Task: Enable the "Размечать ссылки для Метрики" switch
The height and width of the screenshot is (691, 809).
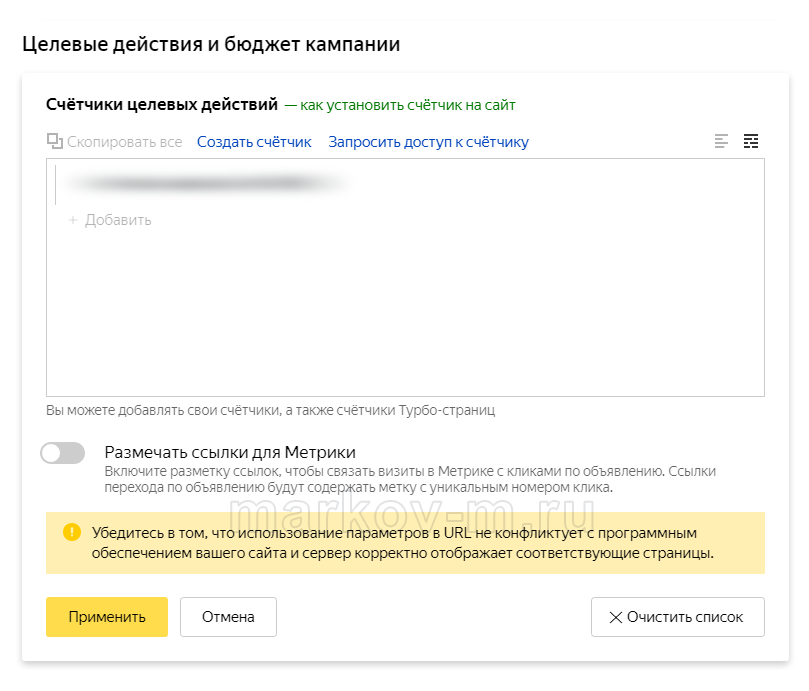Action: (x=63, y=453)
